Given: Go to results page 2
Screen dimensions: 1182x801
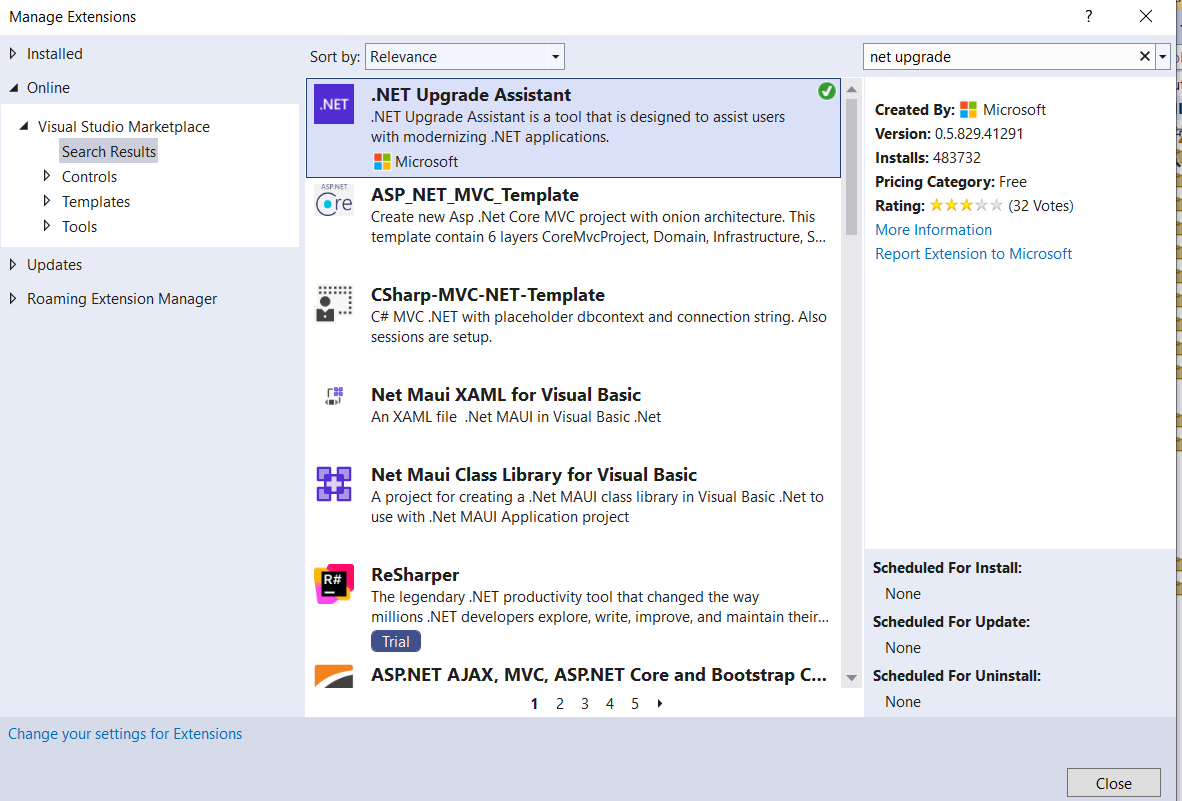Looking at the screenshot, I should pyautogui.click(x=560, y=704).
